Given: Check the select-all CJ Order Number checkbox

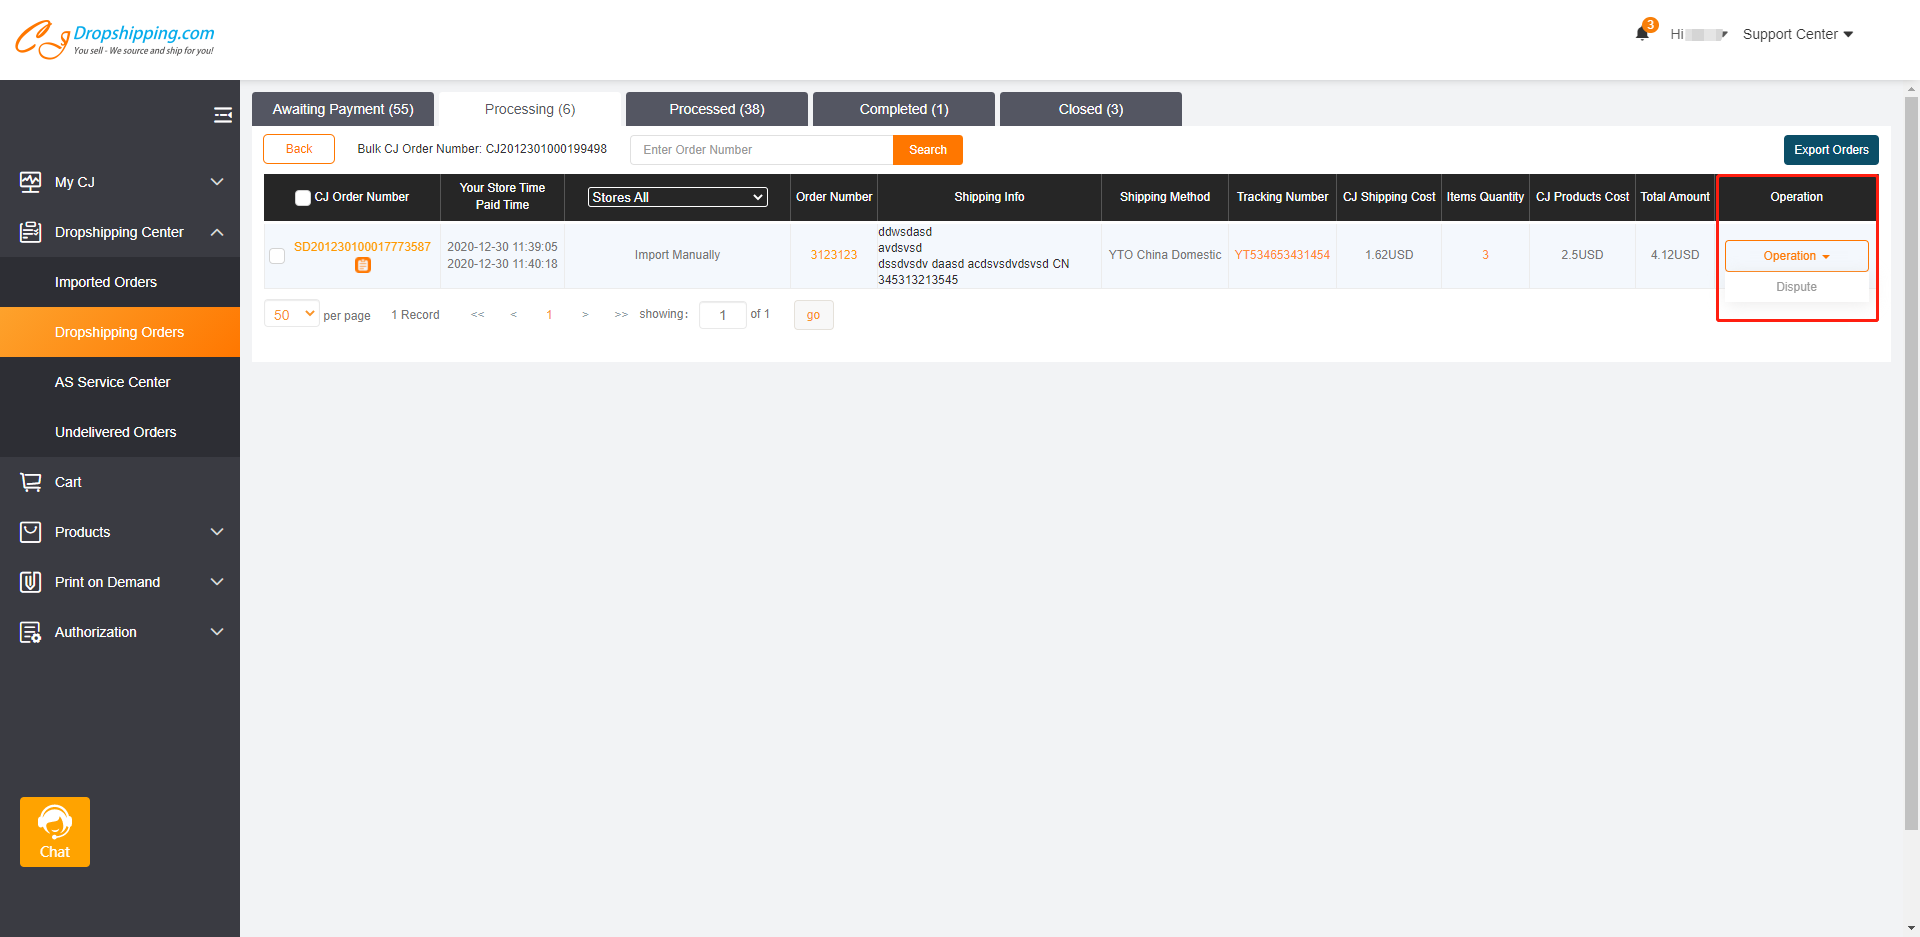Looking at the screenshot, I should pos(302,198).
